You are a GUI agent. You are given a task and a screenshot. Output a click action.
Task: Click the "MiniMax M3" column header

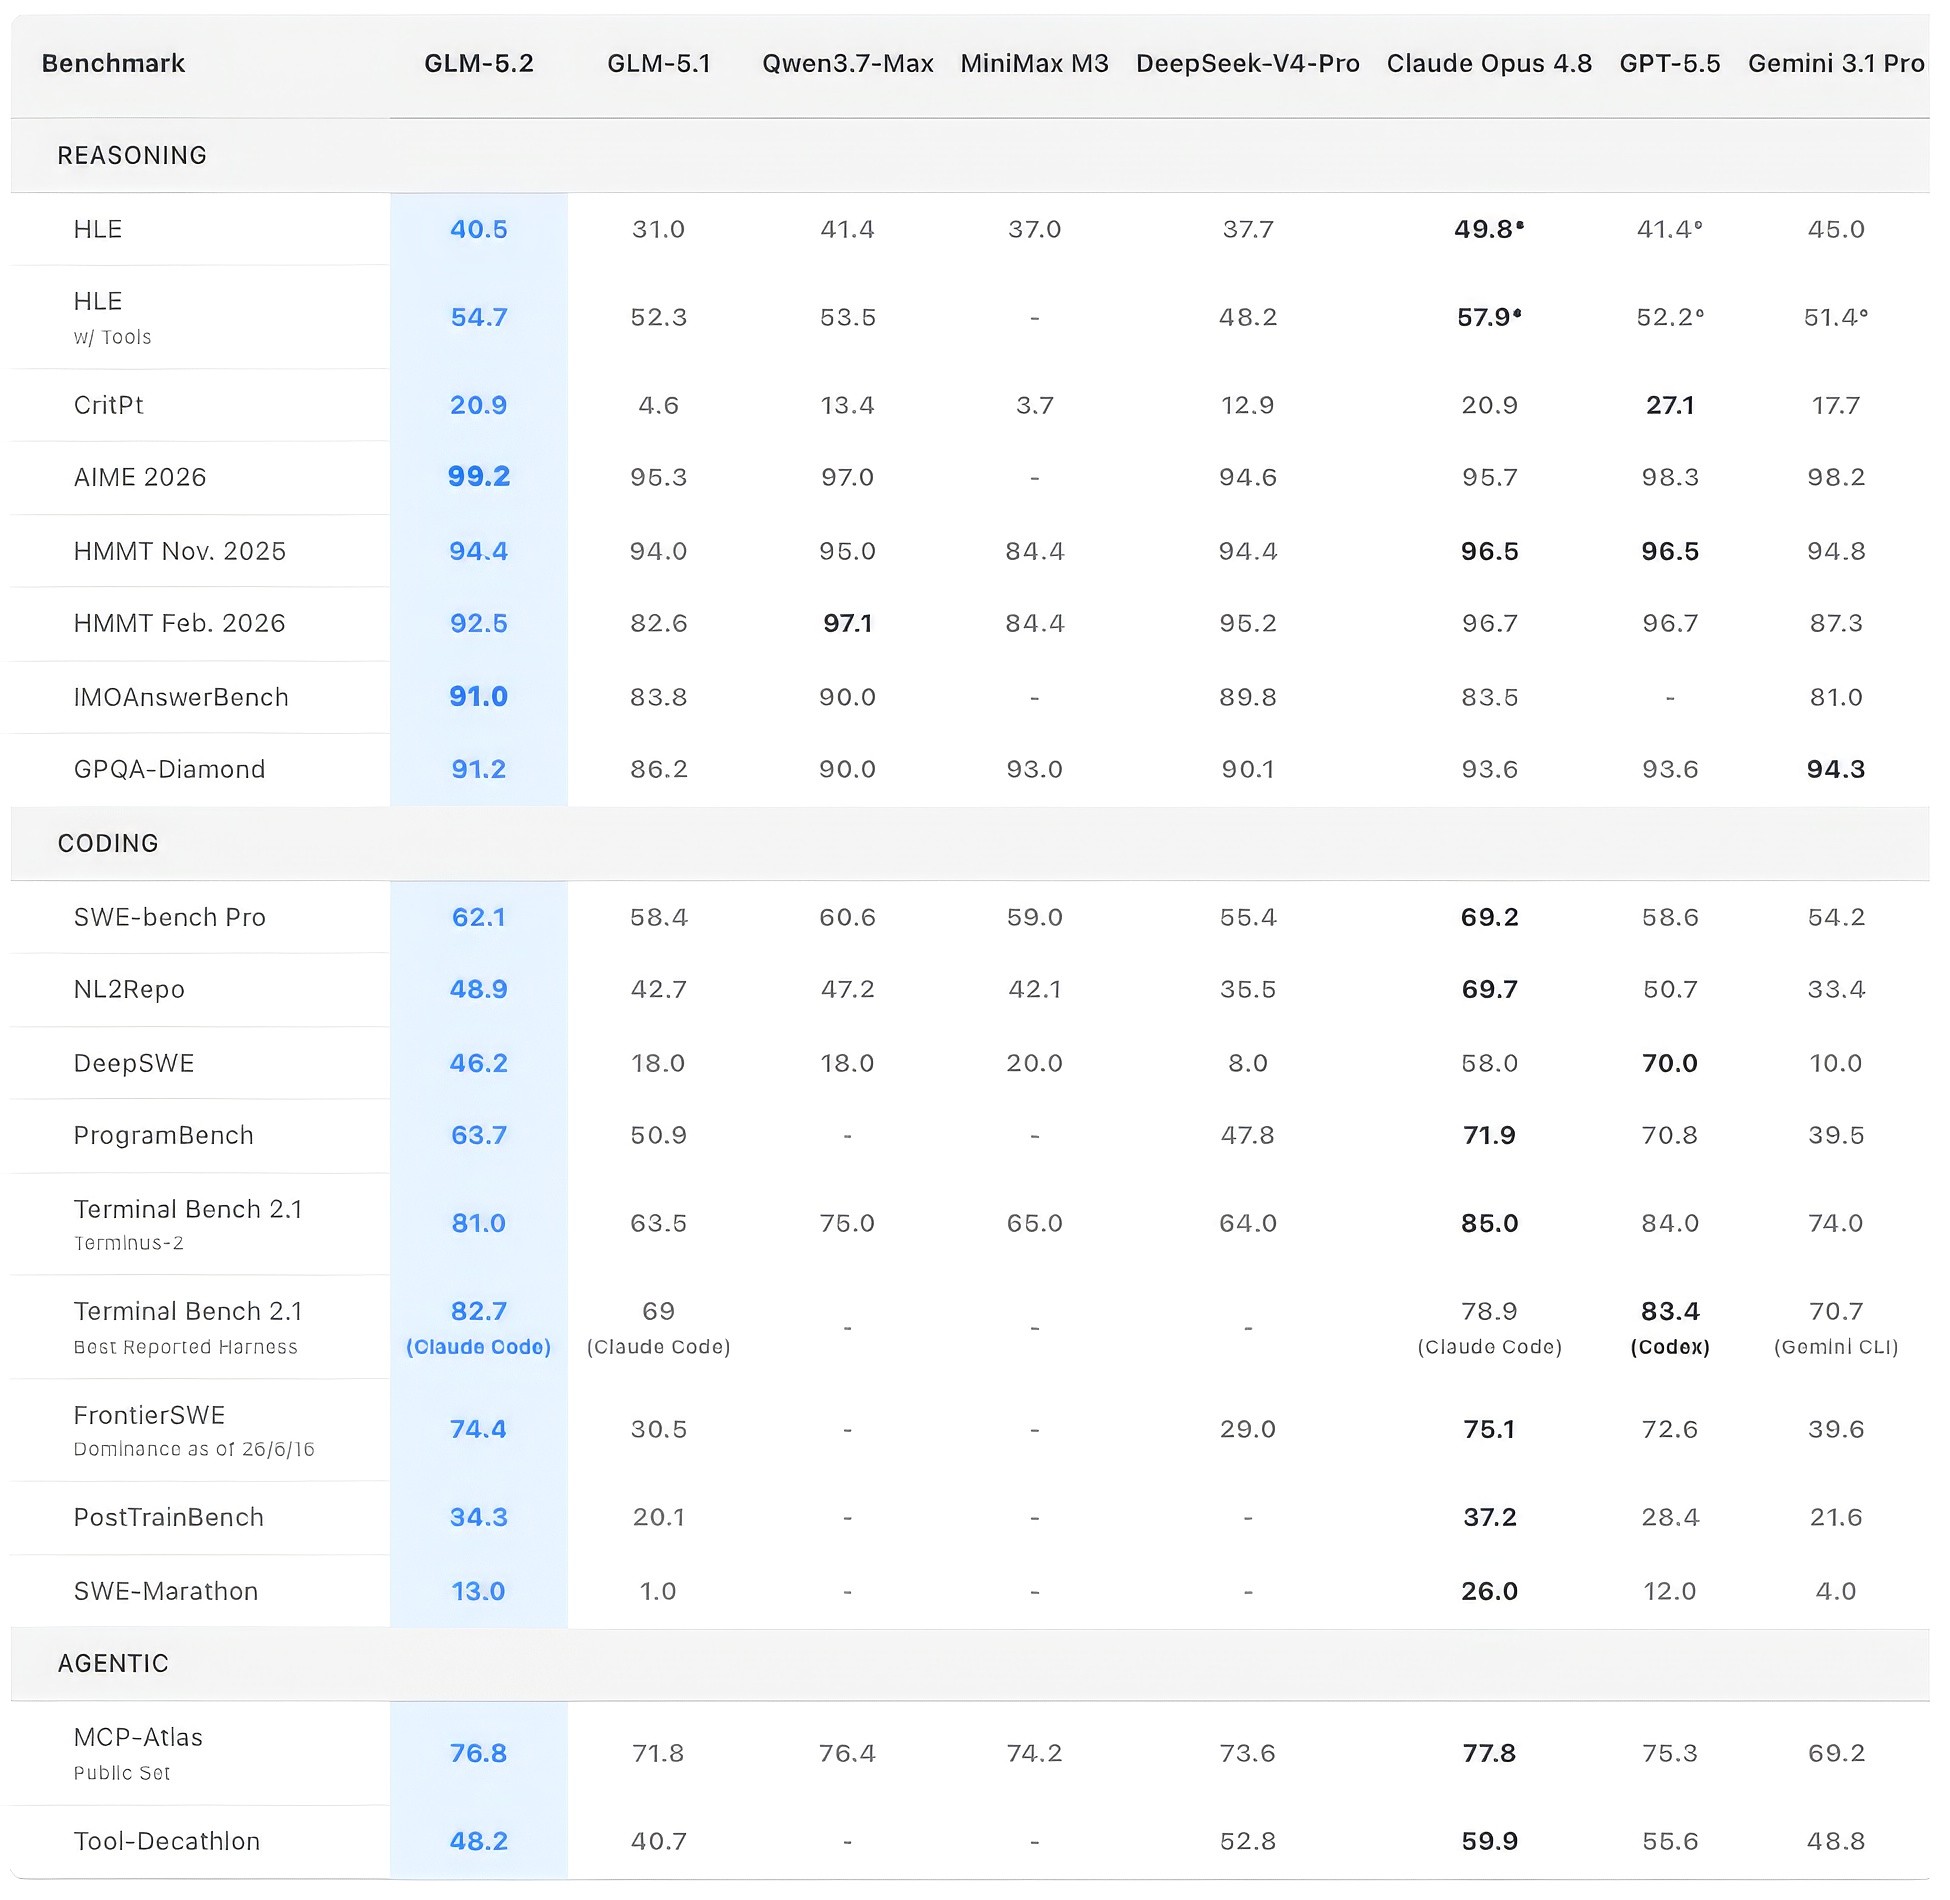pos(1035,64)
